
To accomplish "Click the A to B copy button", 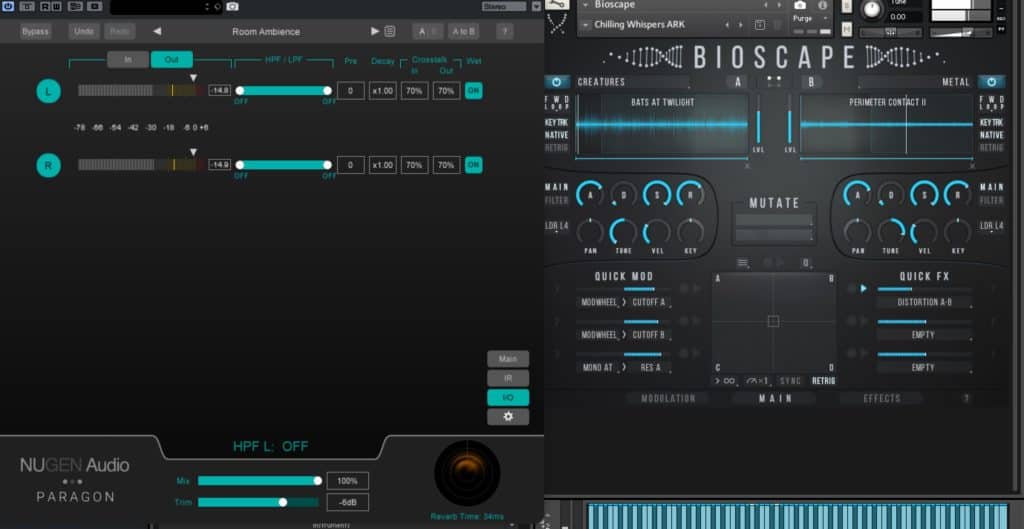I will click(x=463, y=31).
